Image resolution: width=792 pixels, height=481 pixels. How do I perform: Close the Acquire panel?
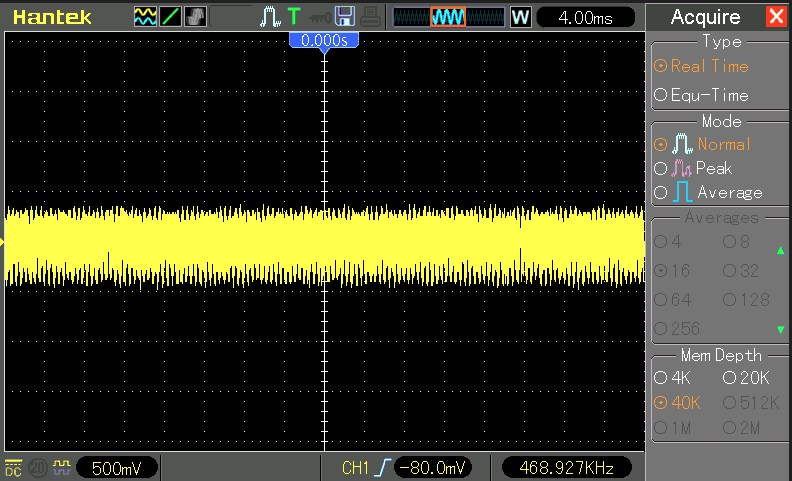pyautogui.click(x=776, y=16)
